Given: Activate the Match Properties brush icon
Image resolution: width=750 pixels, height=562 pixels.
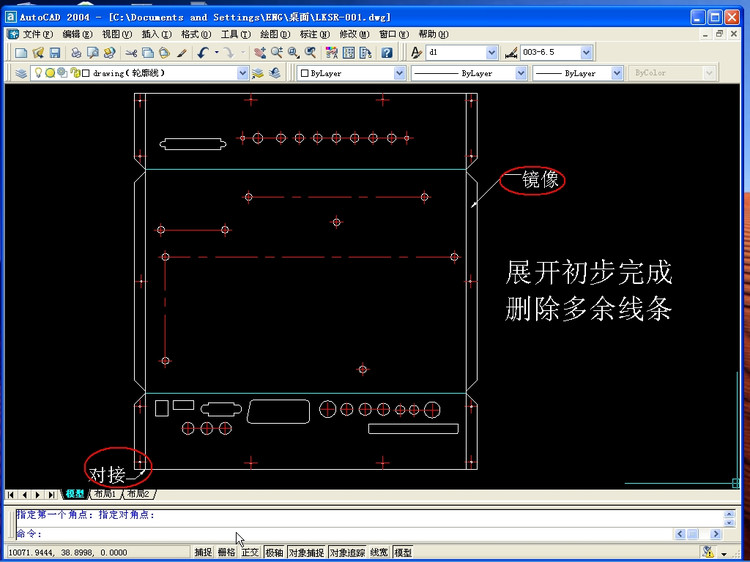Looking at the screenshot, I should click(181, 53).
